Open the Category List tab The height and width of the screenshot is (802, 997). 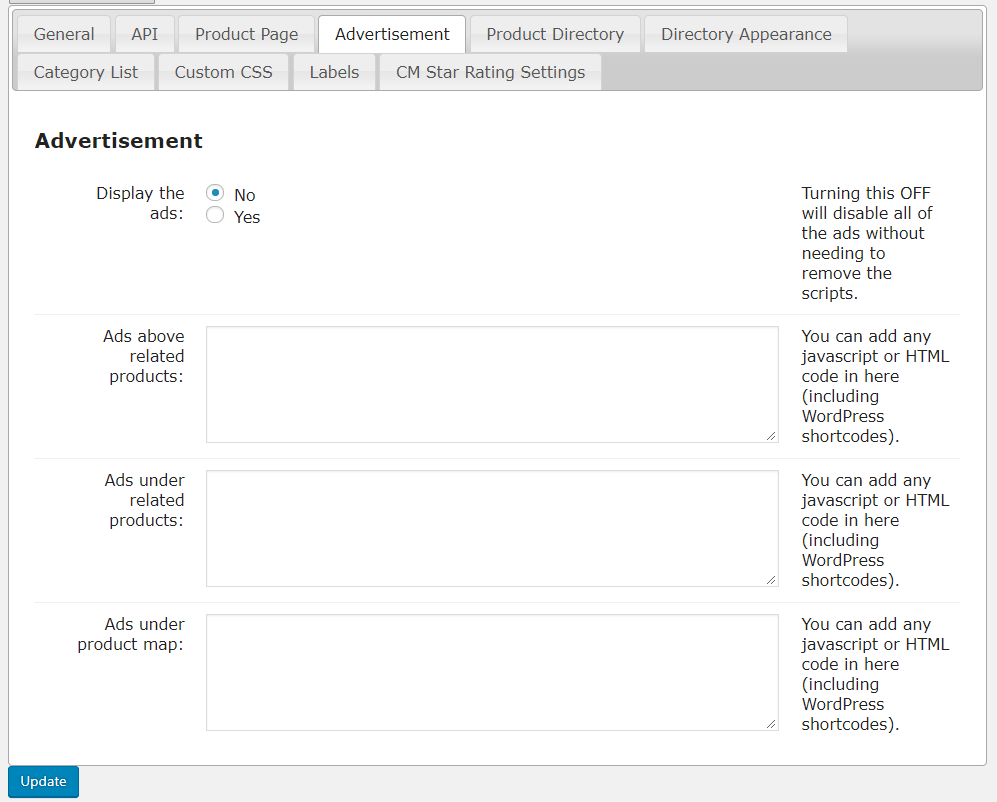point(86,72)
